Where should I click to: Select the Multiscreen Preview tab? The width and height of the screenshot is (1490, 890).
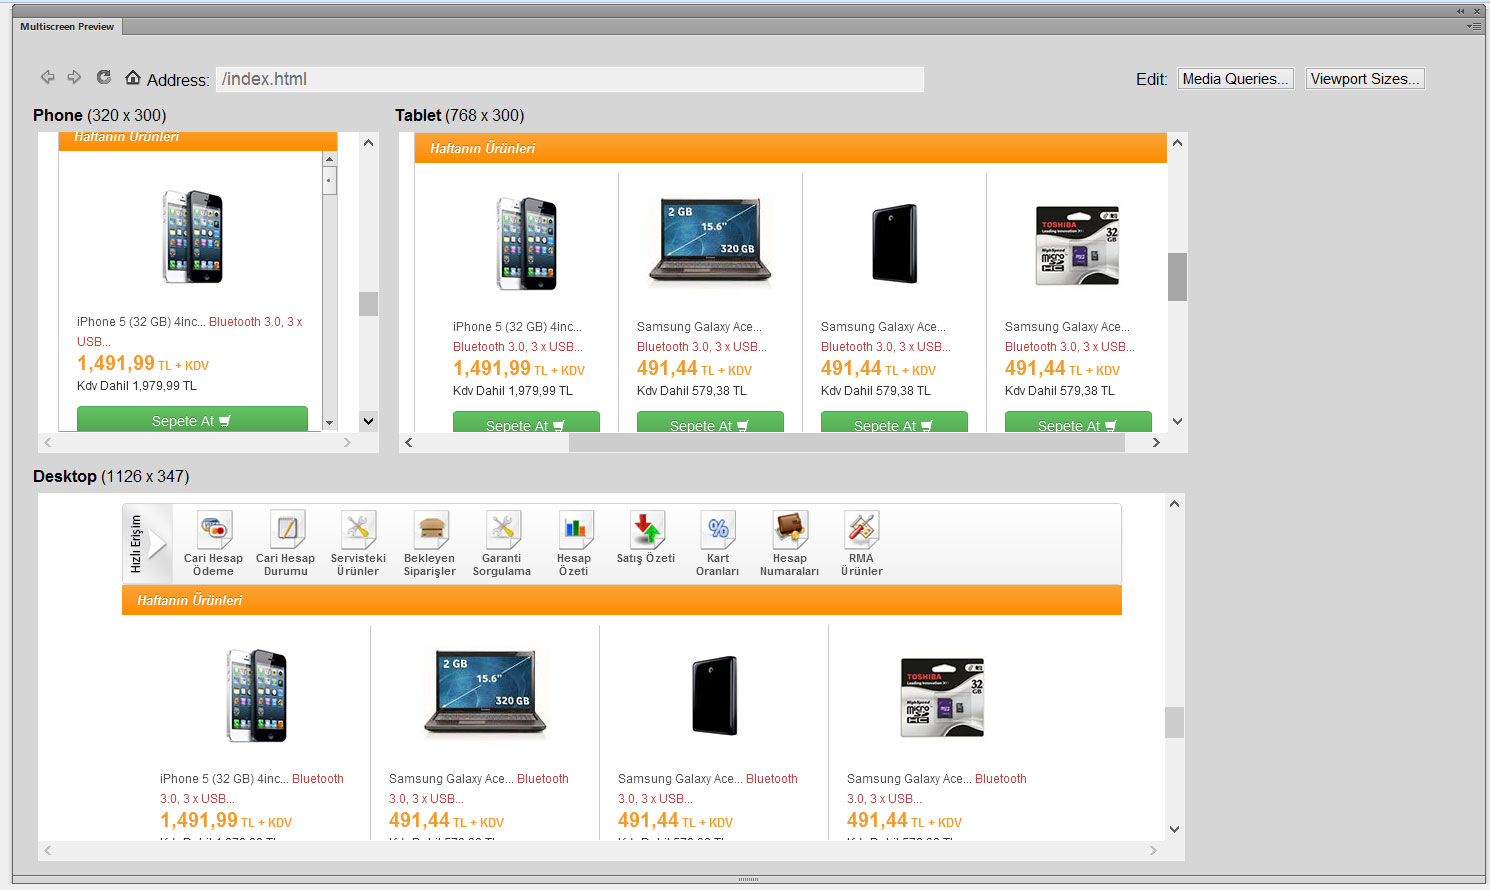point(67,27)
